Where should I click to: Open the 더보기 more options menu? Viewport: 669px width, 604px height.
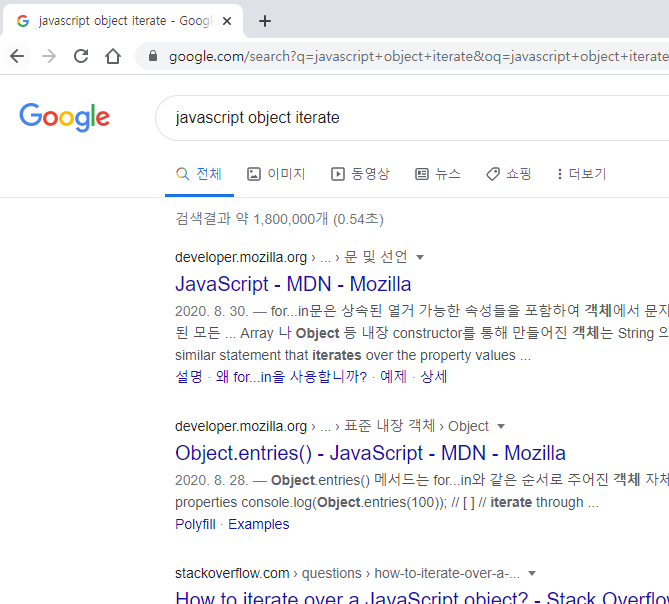[x=581, y=174]
